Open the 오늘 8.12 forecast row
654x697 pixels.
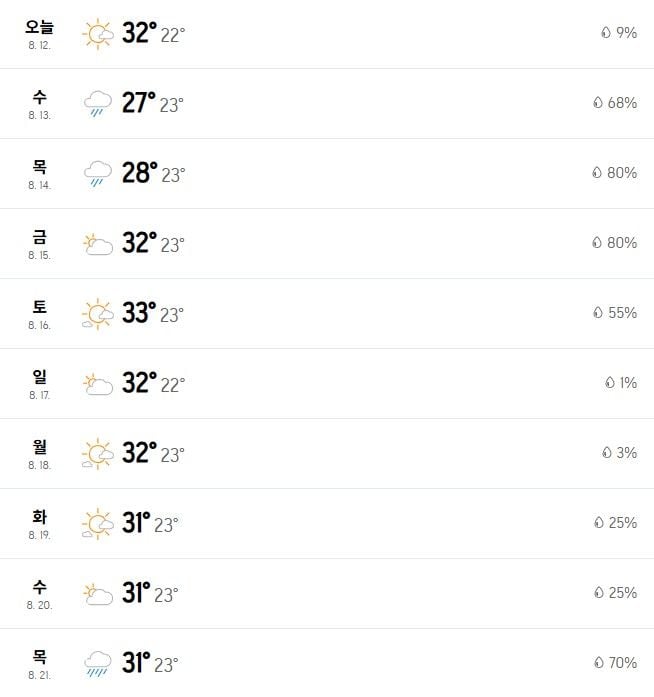click(327, 34)
